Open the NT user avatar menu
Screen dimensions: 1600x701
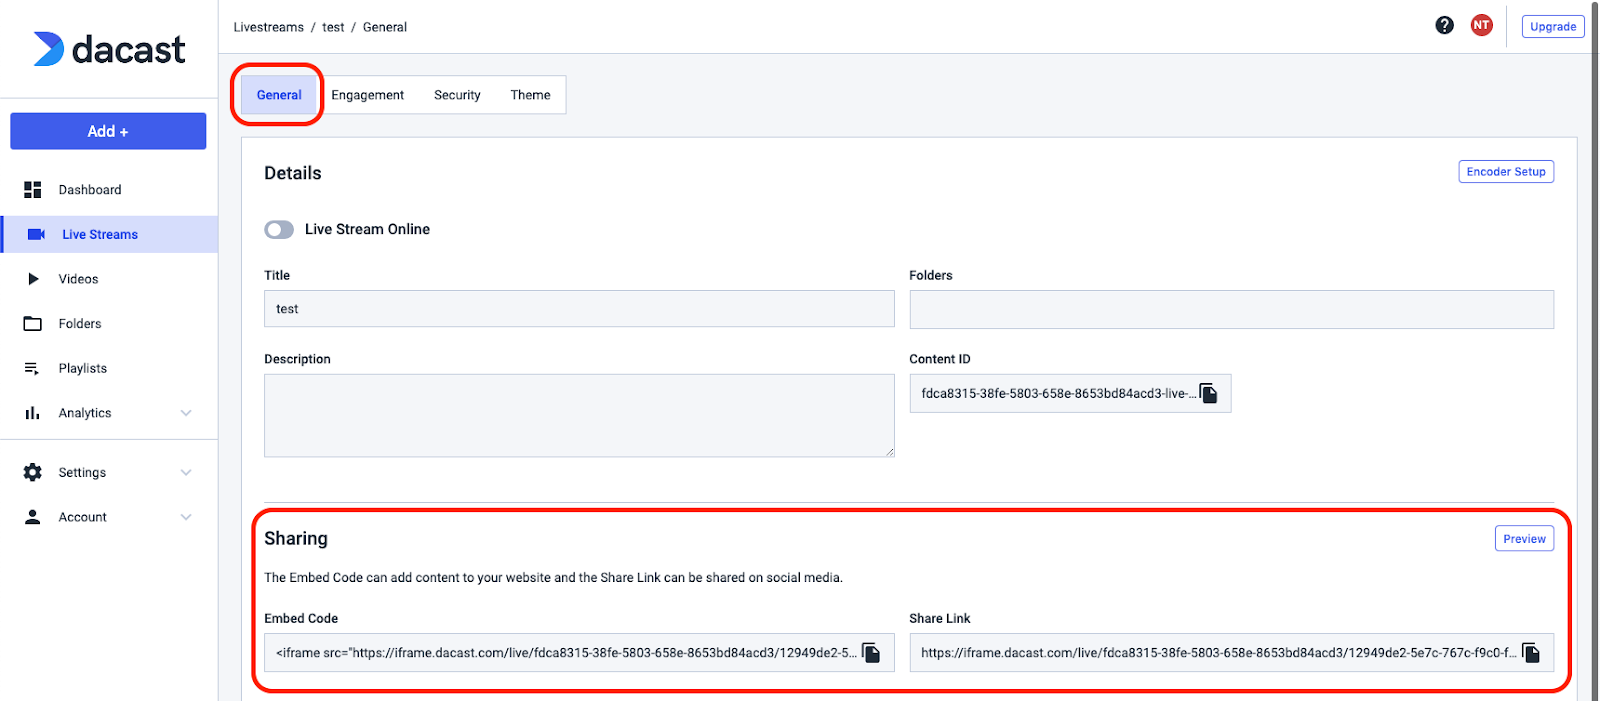(x=1481, y=26)
